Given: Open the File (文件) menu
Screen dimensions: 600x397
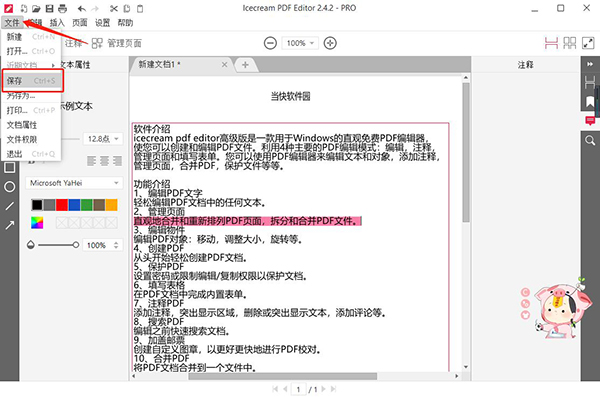Looking at the screenshot, I should point(12,23).
